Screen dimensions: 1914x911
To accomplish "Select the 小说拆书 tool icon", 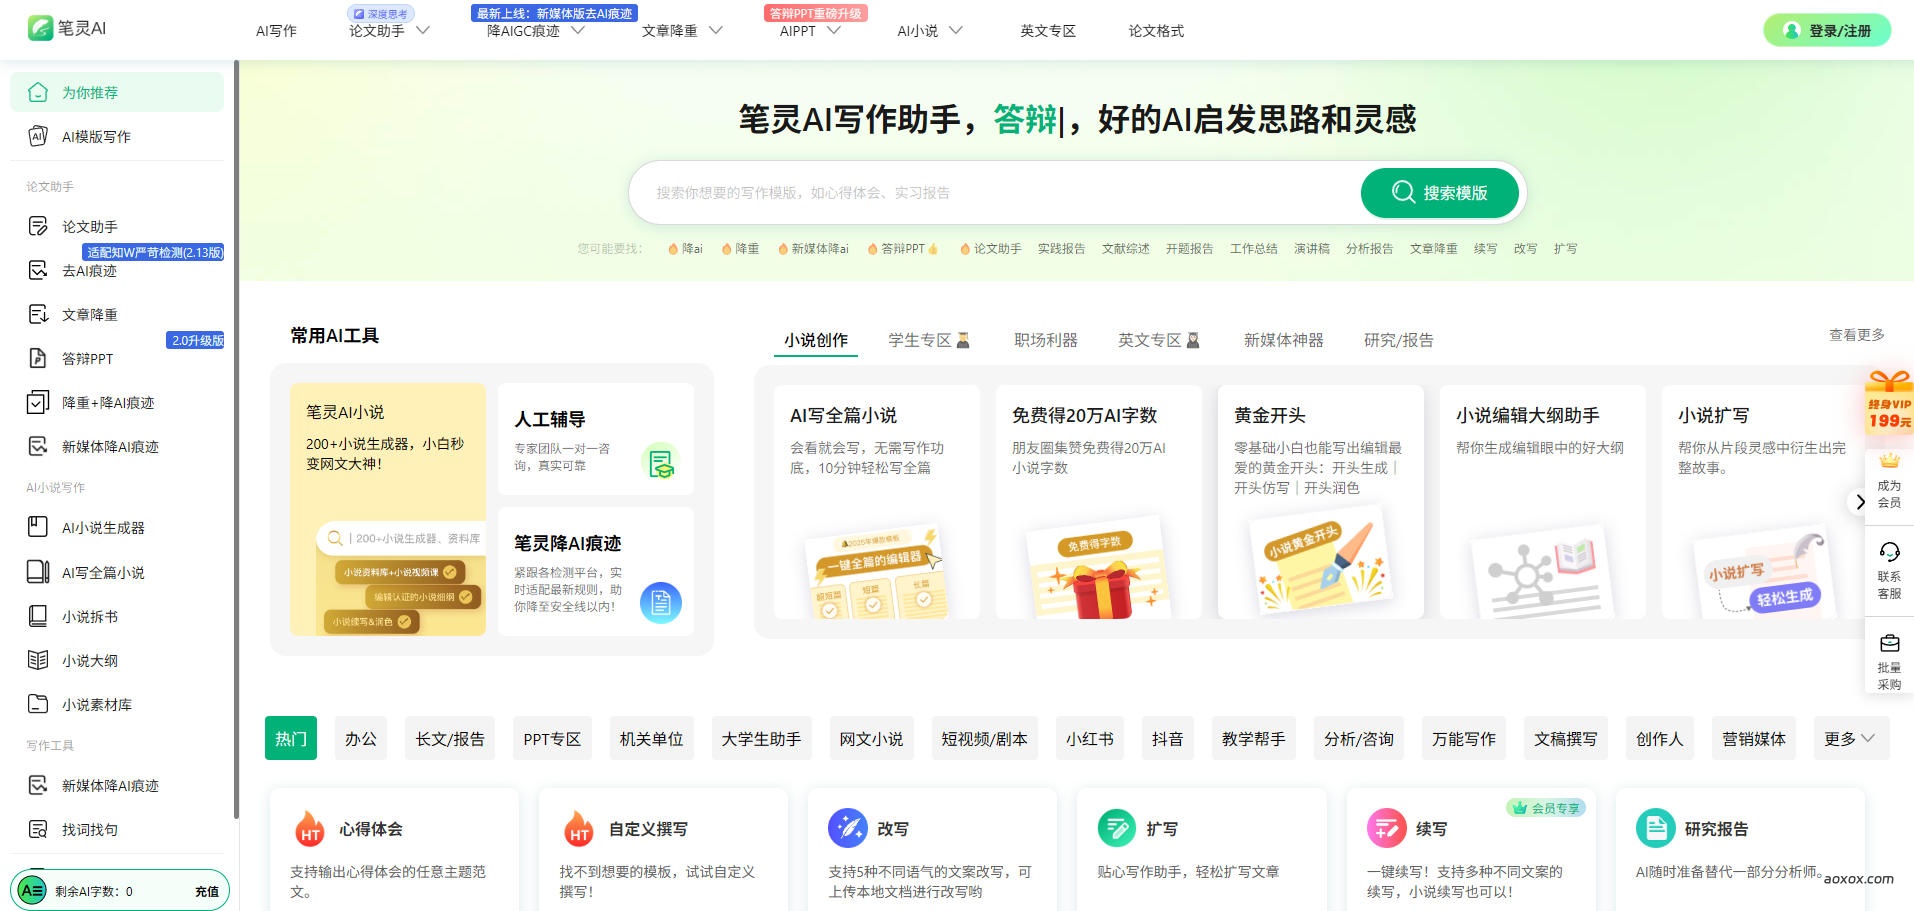I will click(37, 617).
